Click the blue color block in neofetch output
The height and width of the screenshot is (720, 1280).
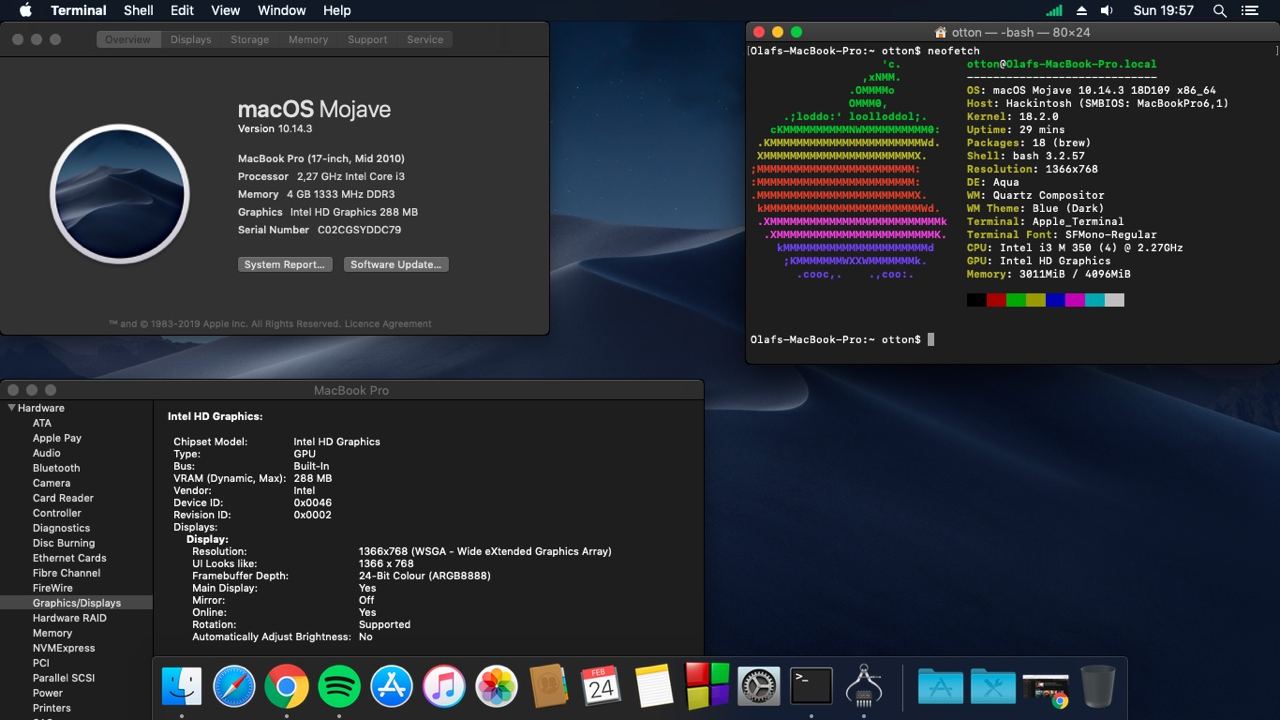tap(1055, 300)
